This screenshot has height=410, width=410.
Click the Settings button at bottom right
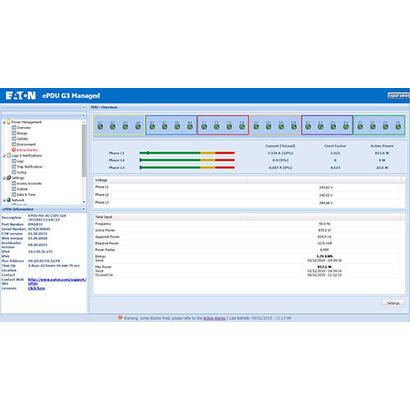click(x=393, y=303)
